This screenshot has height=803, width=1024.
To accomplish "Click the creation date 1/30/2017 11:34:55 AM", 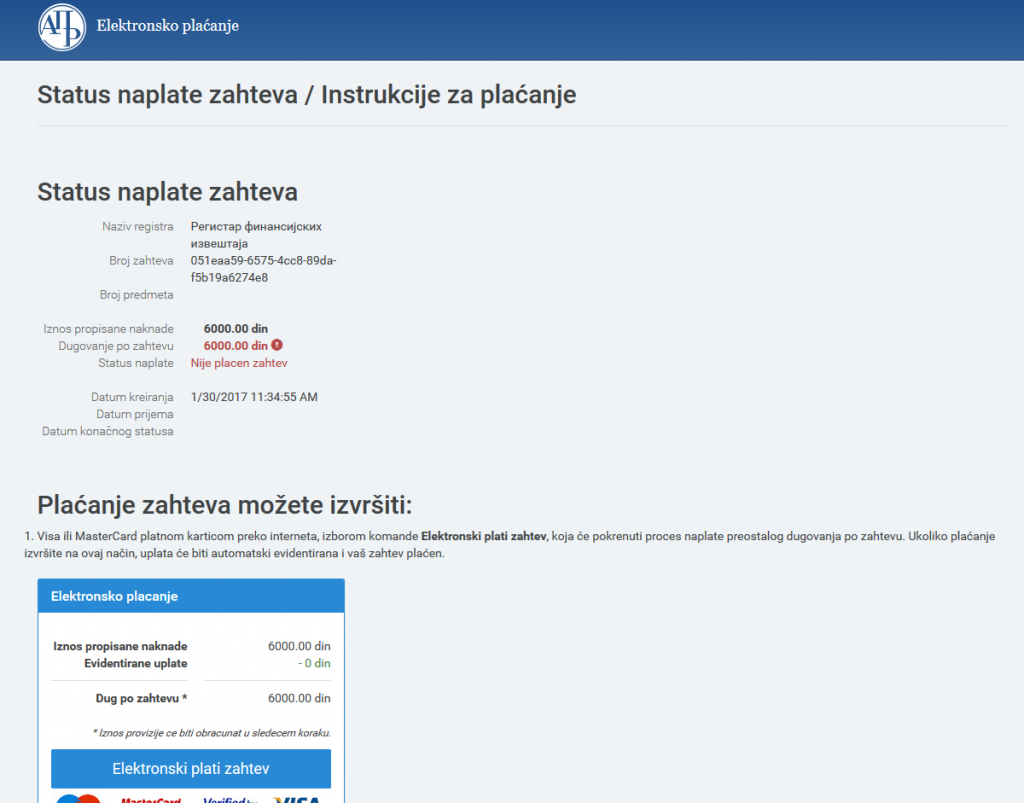I will point(254,397).
